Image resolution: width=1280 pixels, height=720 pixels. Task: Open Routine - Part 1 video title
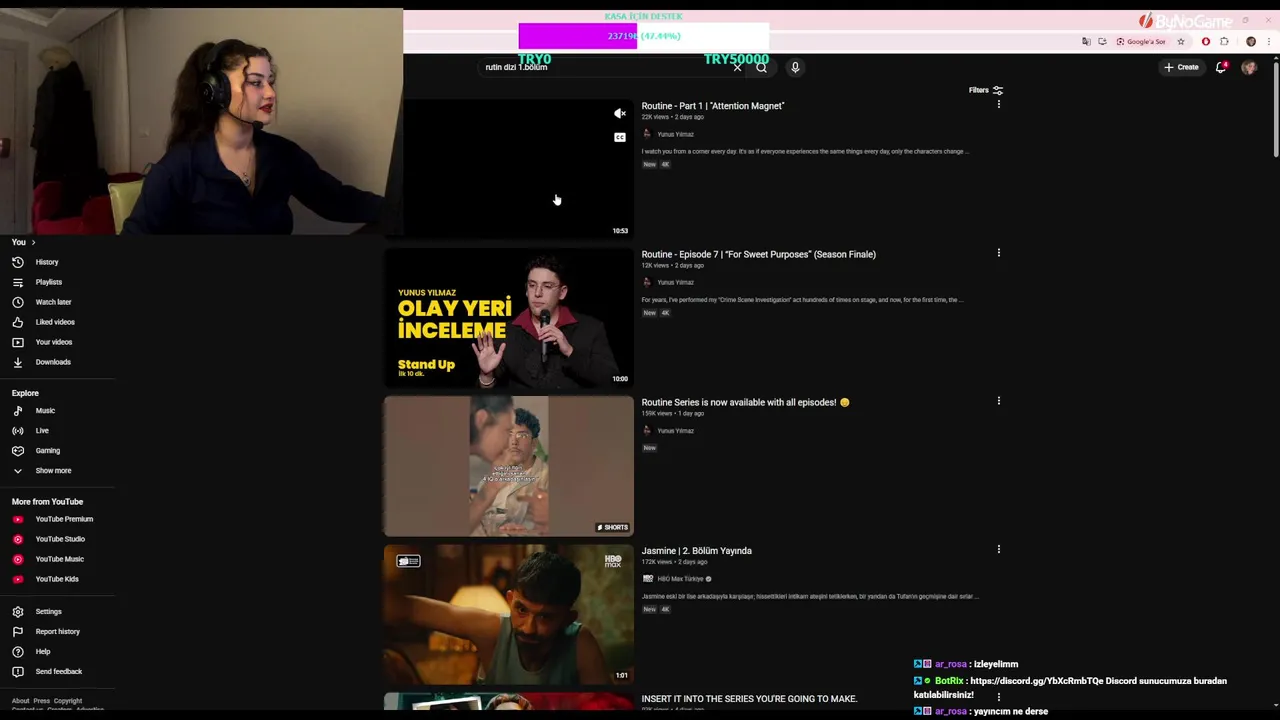(x=713, y=106)
